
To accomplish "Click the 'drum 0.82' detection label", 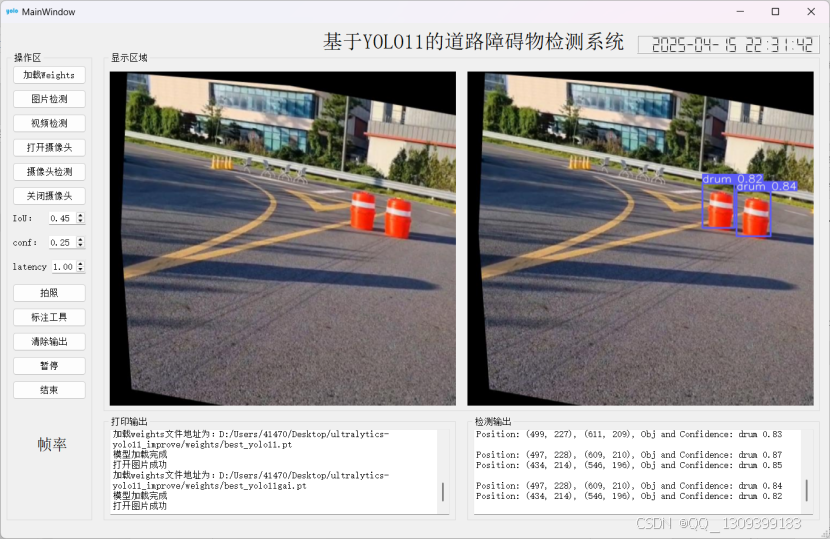I will click(x=733, y=178).
